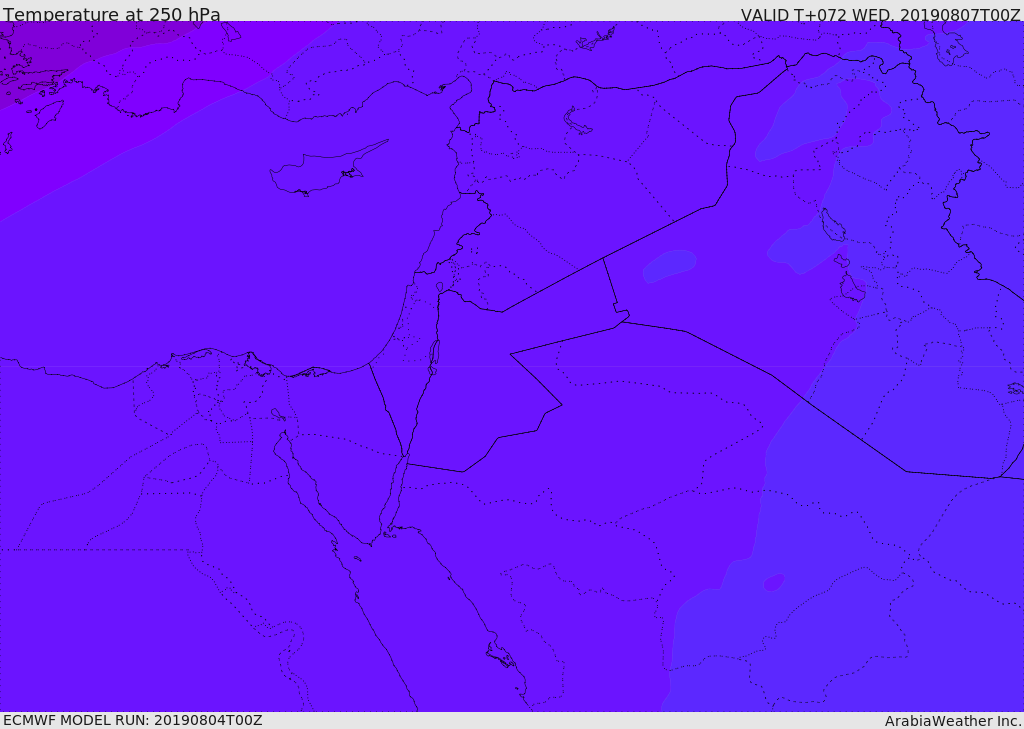The image size is (1024, 729).
Task: Click the 'ECMWF MODEL RUN: 20190804T00Z' text
Action: (x=133, y=720)
